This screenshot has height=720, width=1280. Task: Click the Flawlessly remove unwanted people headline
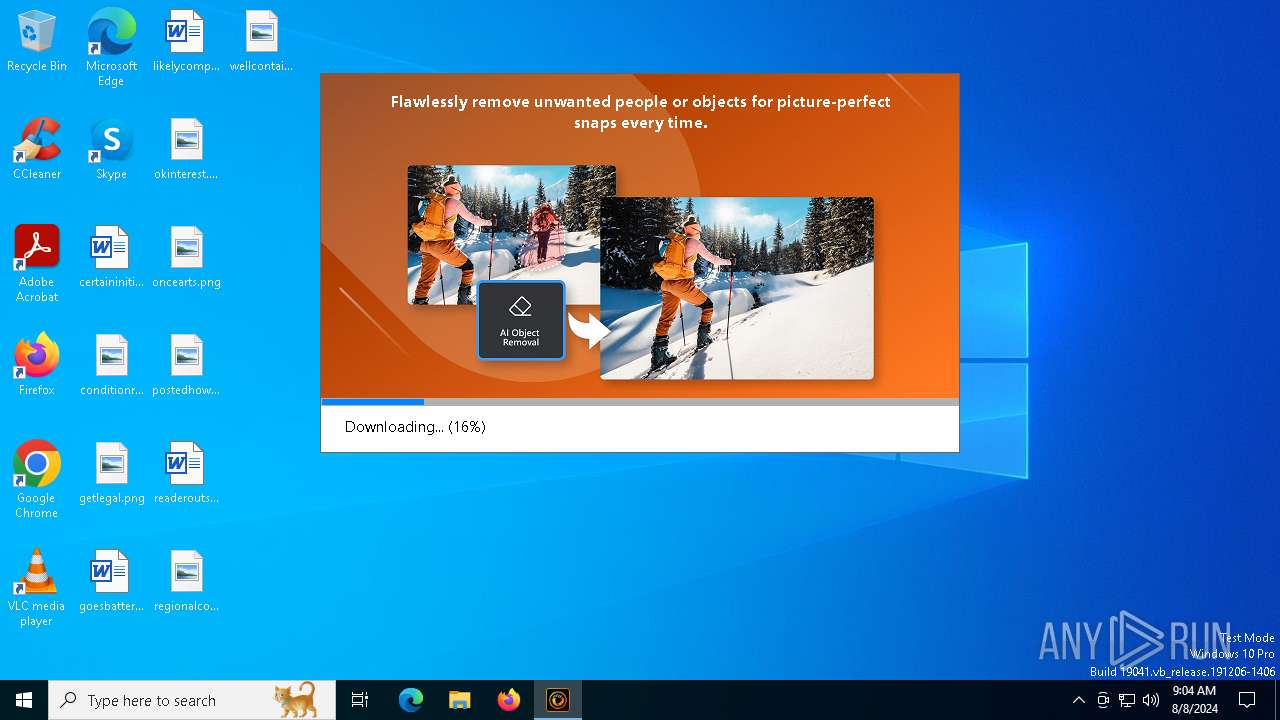point(640,112)
